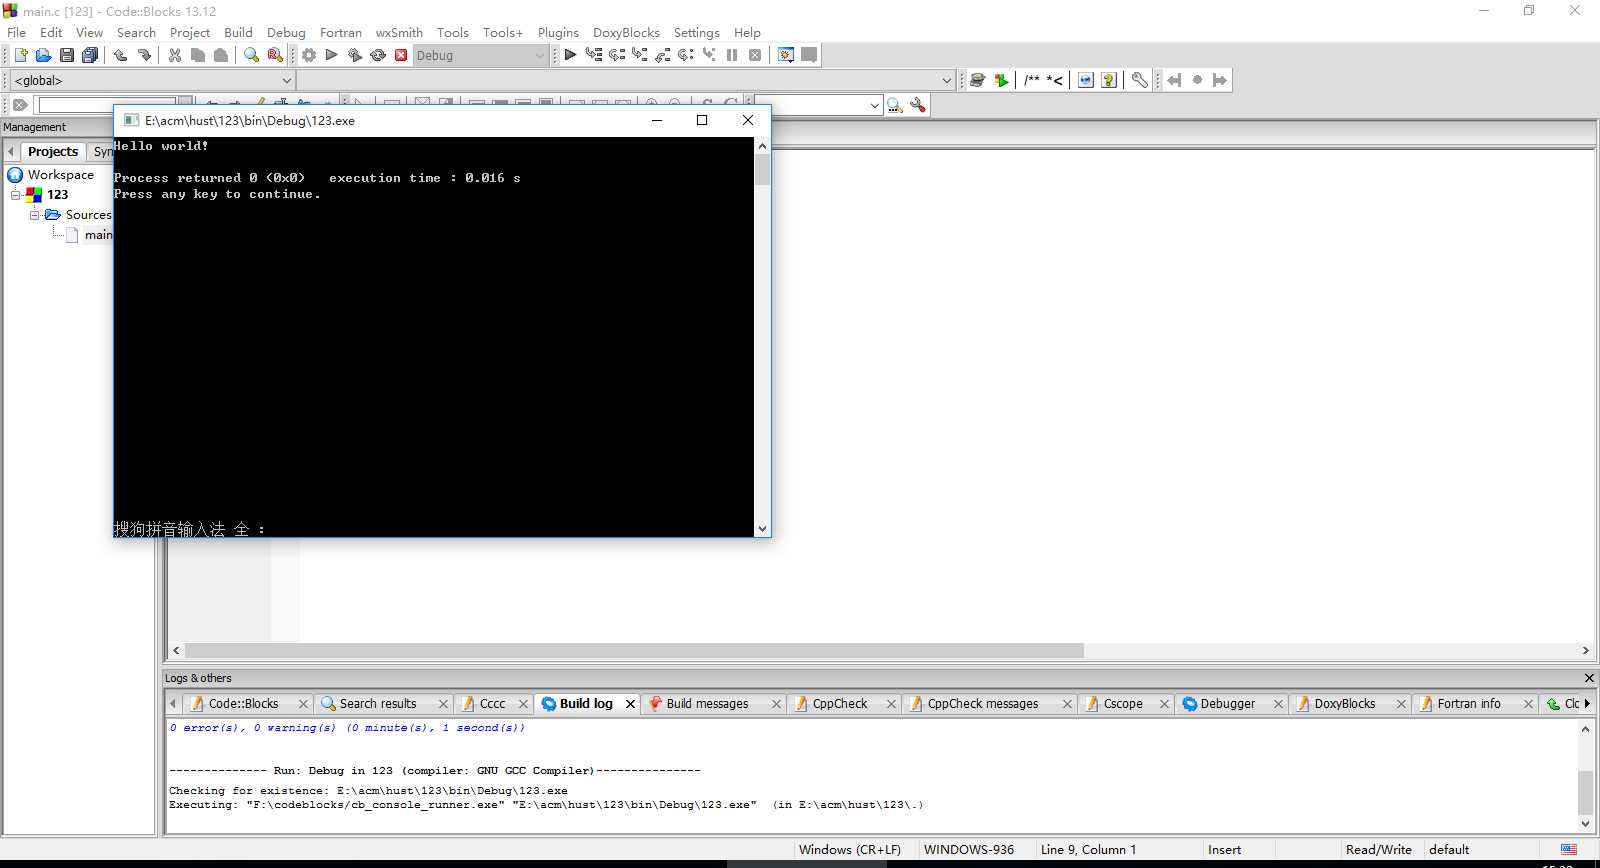Click WINDOWS-936 encoding in status bar
This screenshot has height=868, width=1600.
point(968,850)
